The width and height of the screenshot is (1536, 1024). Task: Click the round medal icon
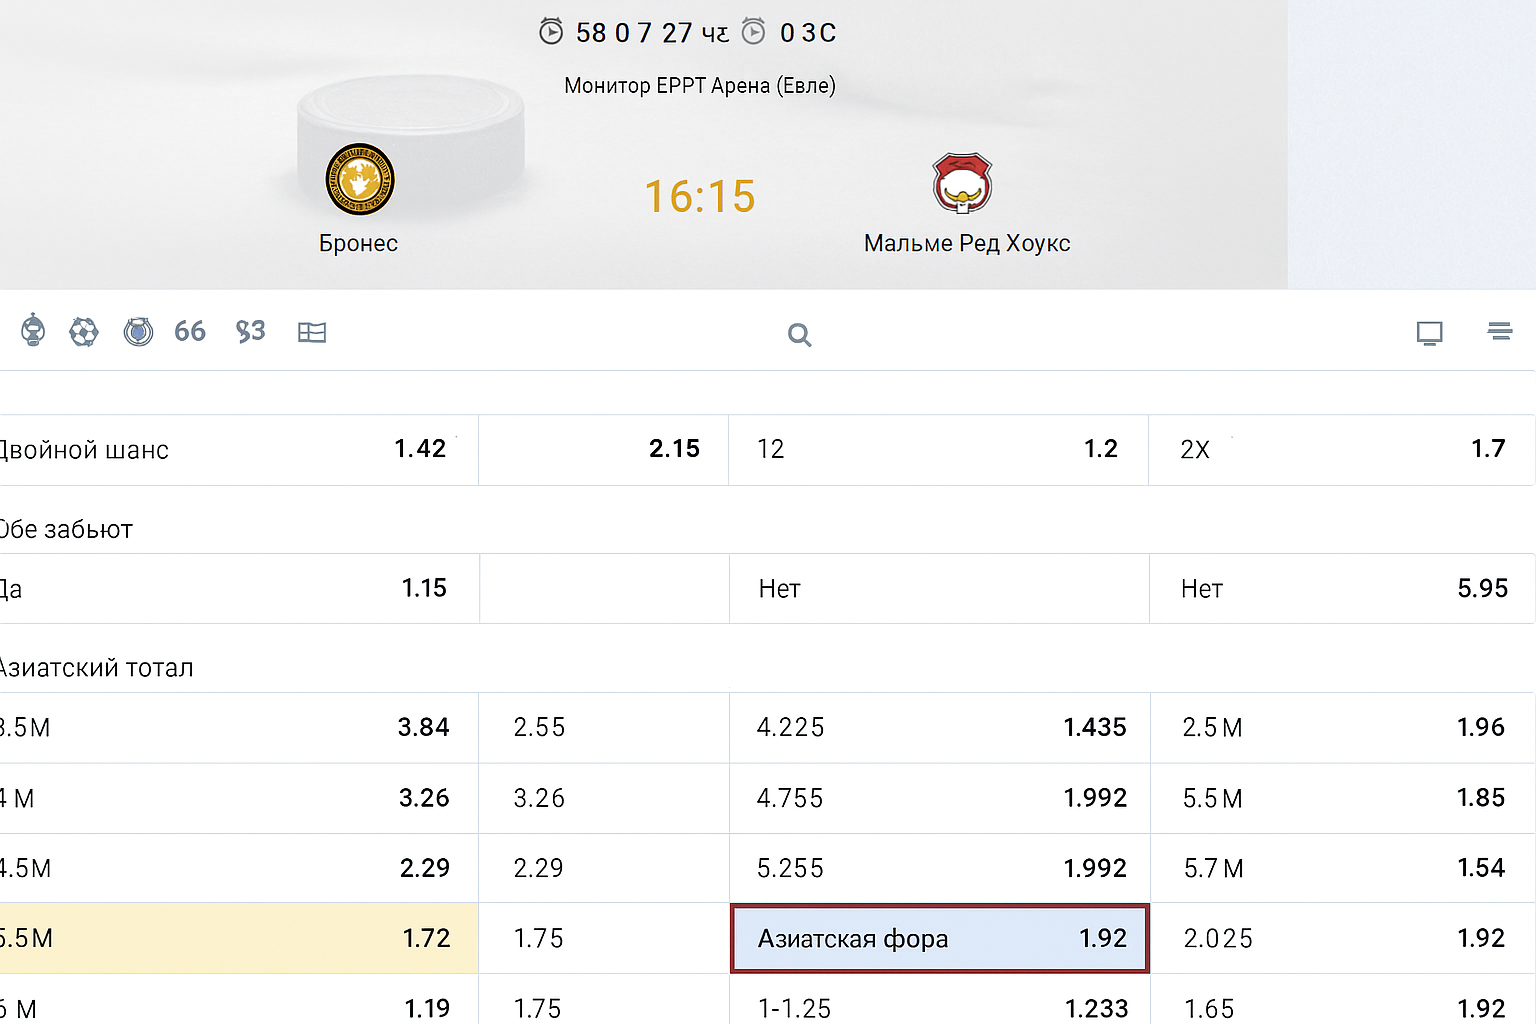click(138, 331)
